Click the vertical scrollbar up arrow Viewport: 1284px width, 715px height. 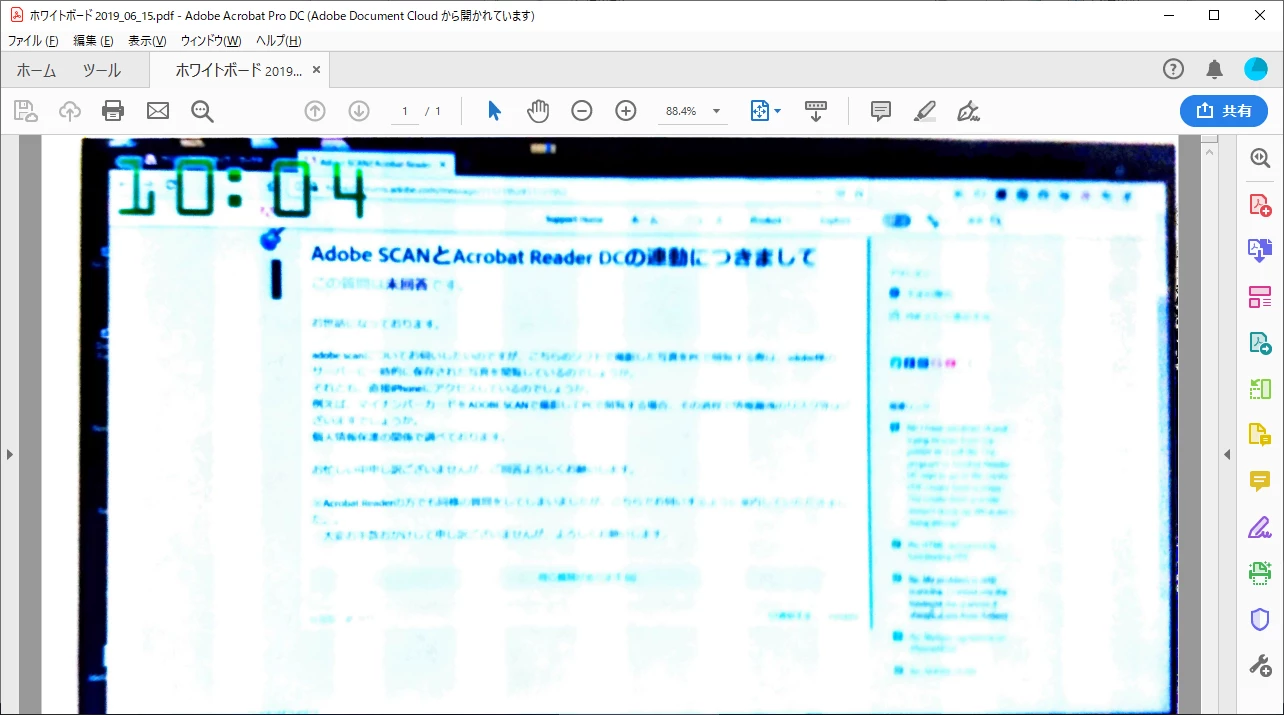pos(1210,152)
